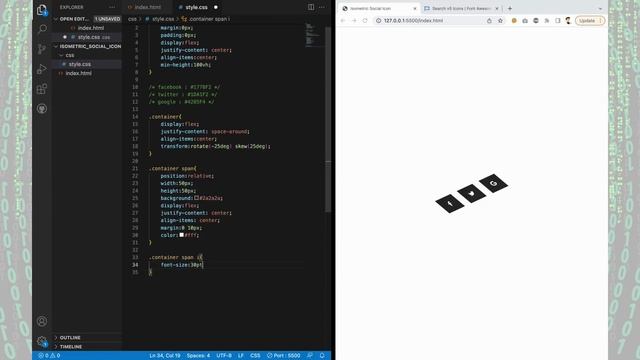Select the style.css editor tab
Image resolution: width=640 pixels, height=360 pixels.
(196, 7)
